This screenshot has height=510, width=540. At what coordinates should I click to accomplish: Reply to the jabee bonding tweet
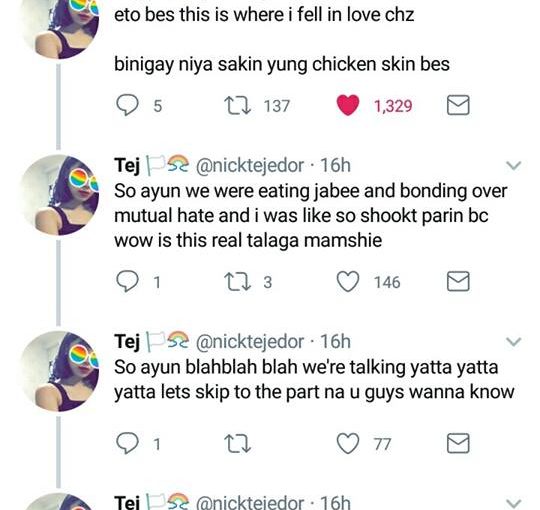point(127,281)
